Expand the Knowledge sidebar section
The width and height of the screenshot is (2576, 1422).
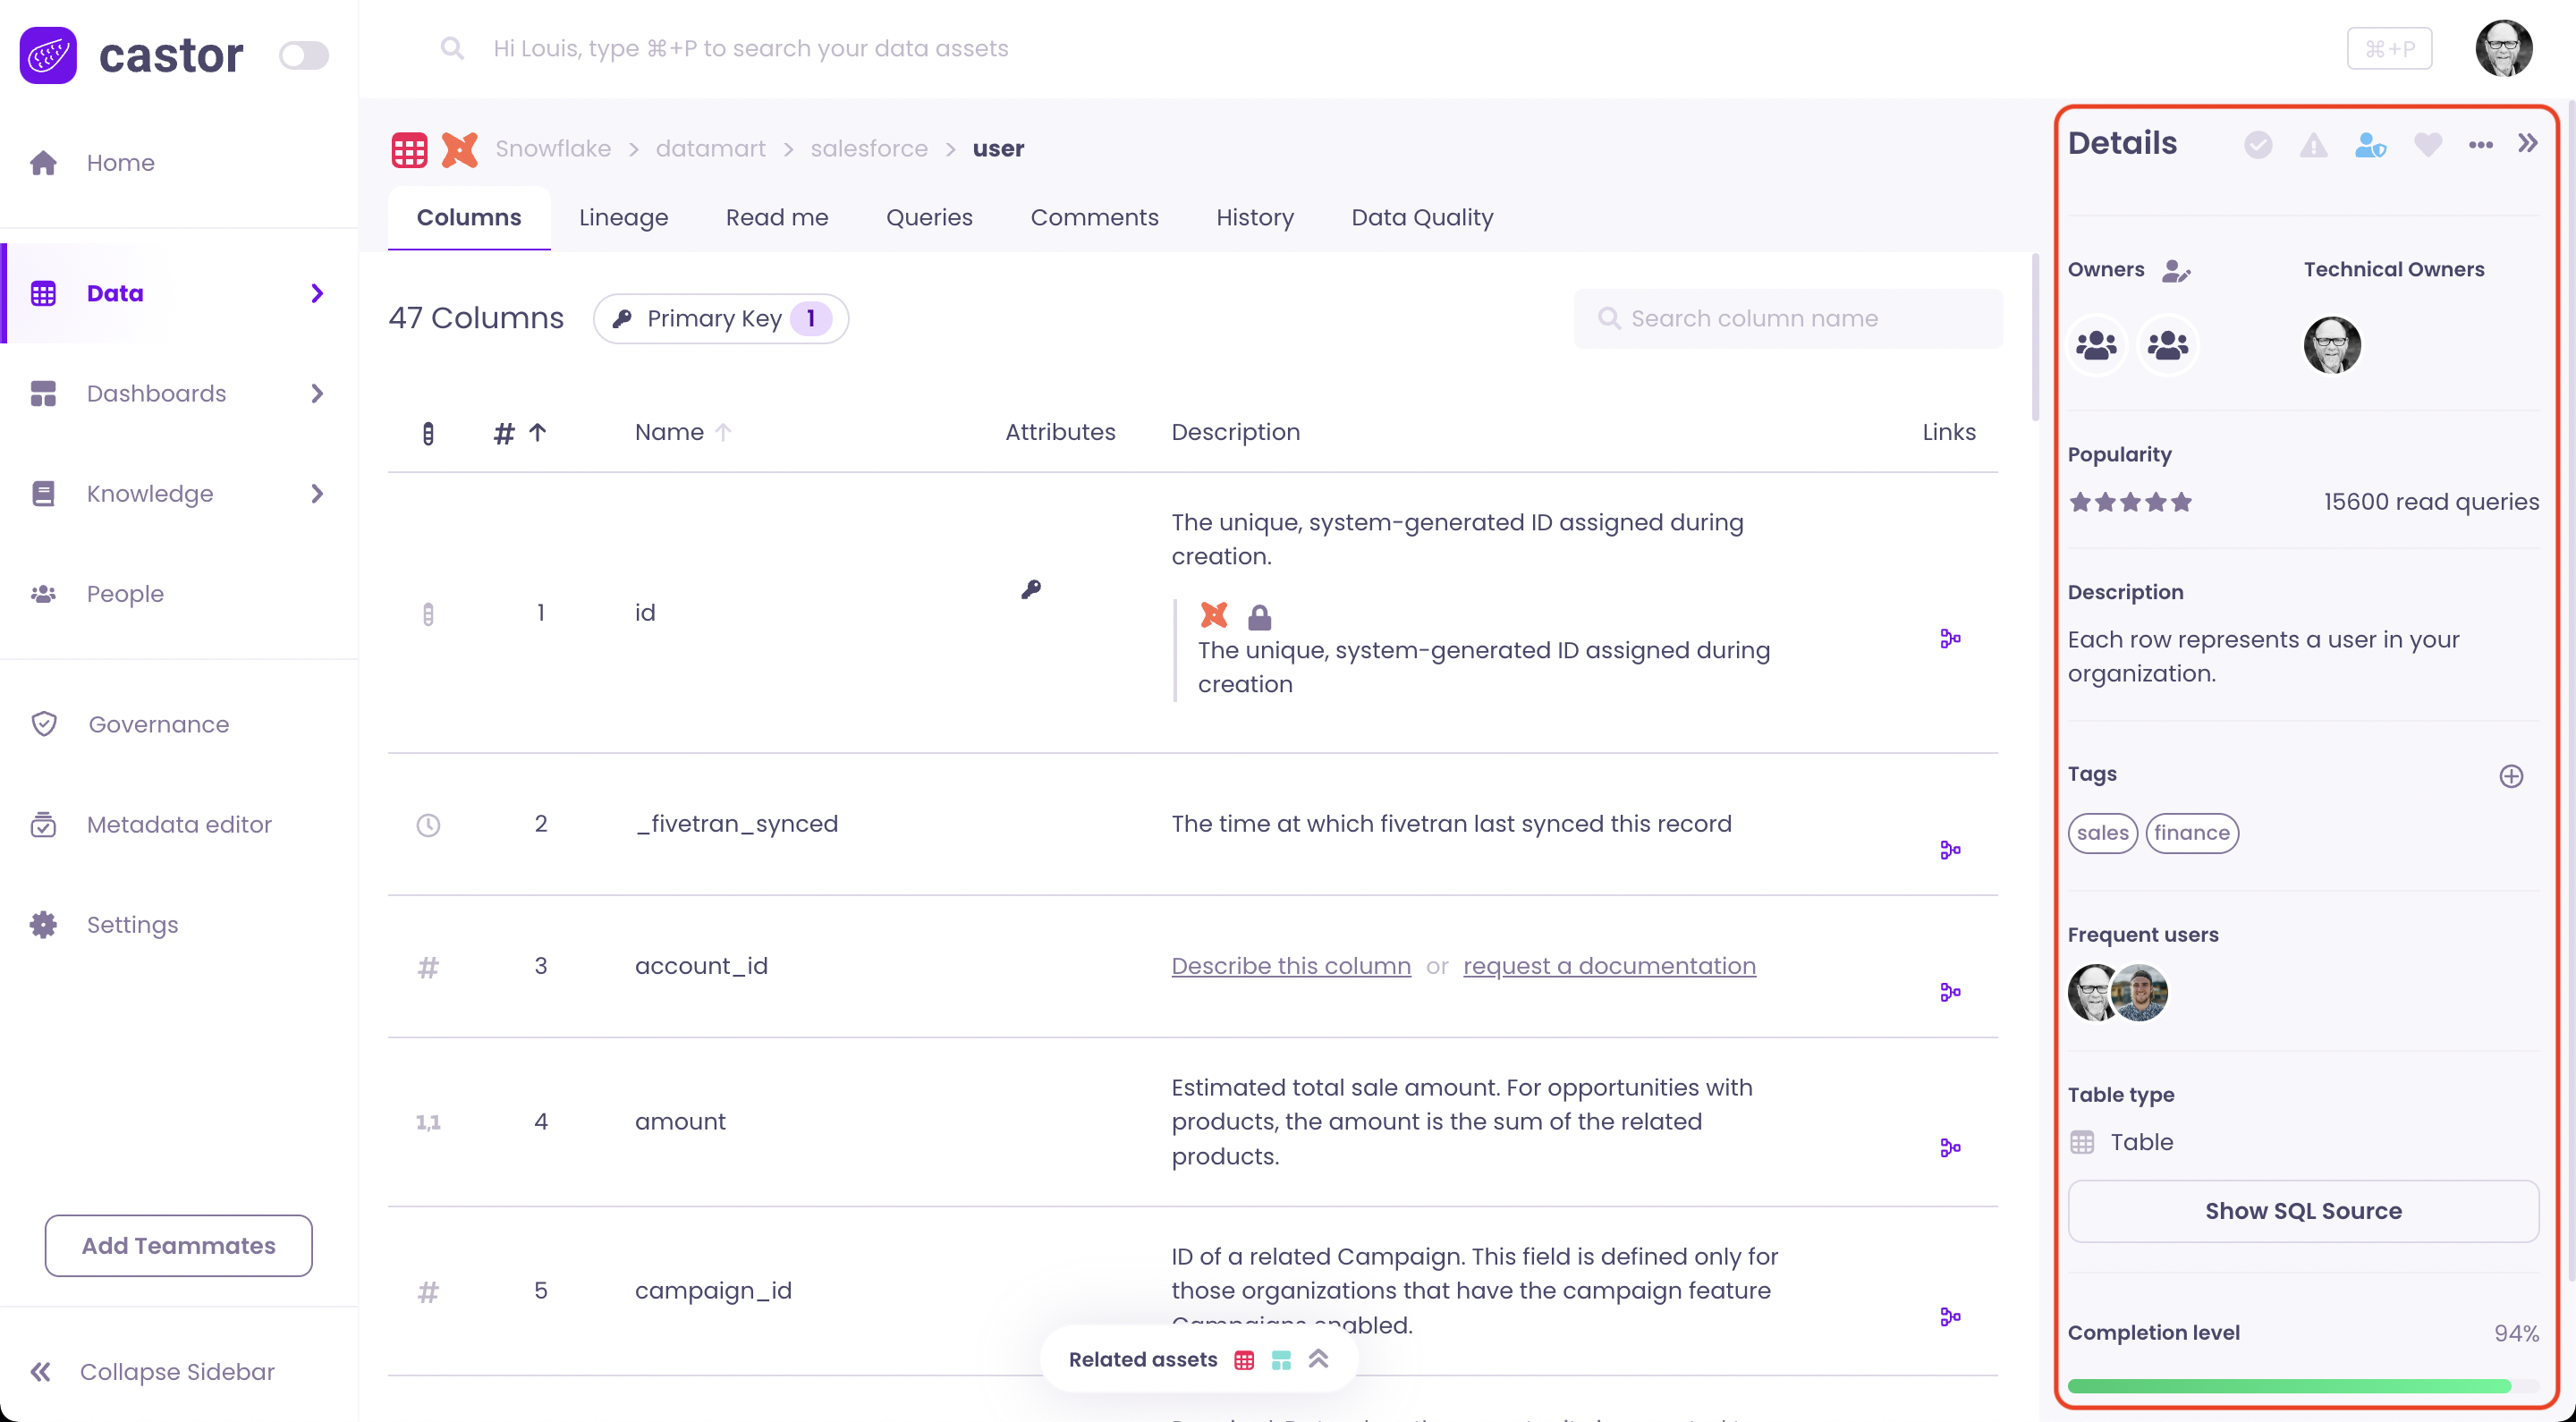tap(316, 493)
